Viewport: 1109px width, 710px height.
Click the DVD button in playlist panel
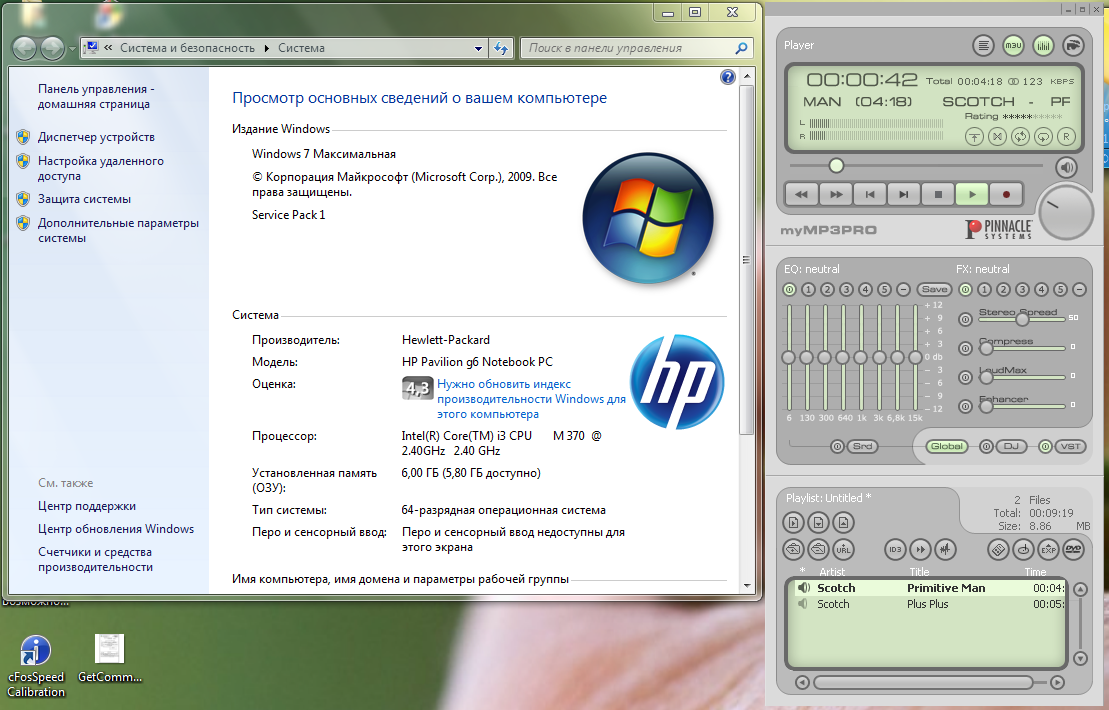1073,549
